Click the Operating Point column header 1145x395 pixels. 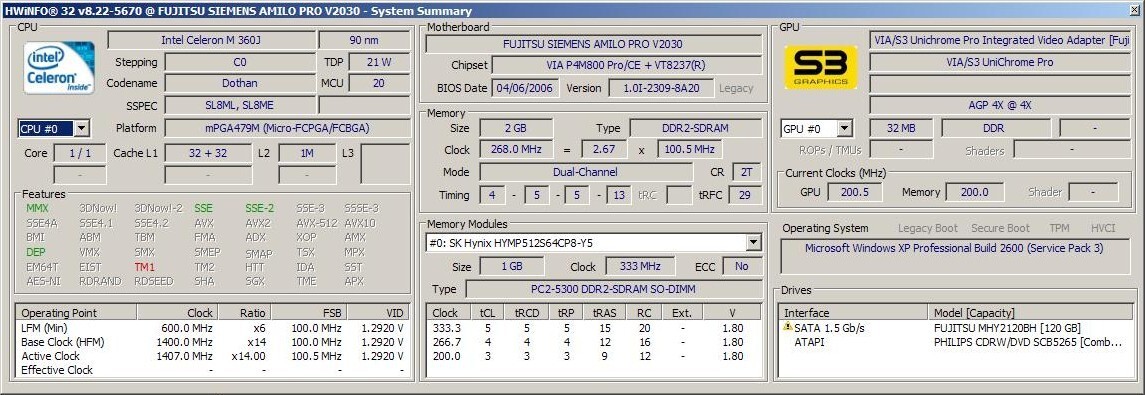[77, 312]
